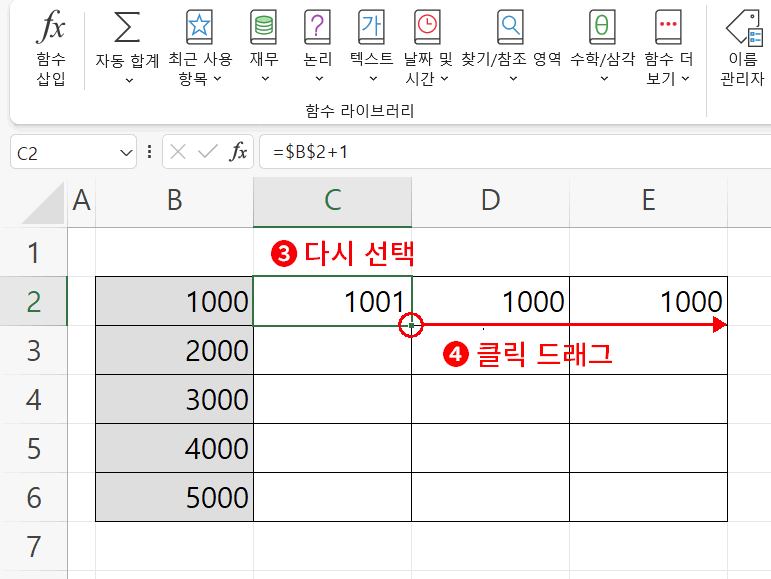This screenshot has height=579, width=771.
Task: Click the three-dot handle next to Name Box
Action: pyautogui.click(x=149, y=151)
